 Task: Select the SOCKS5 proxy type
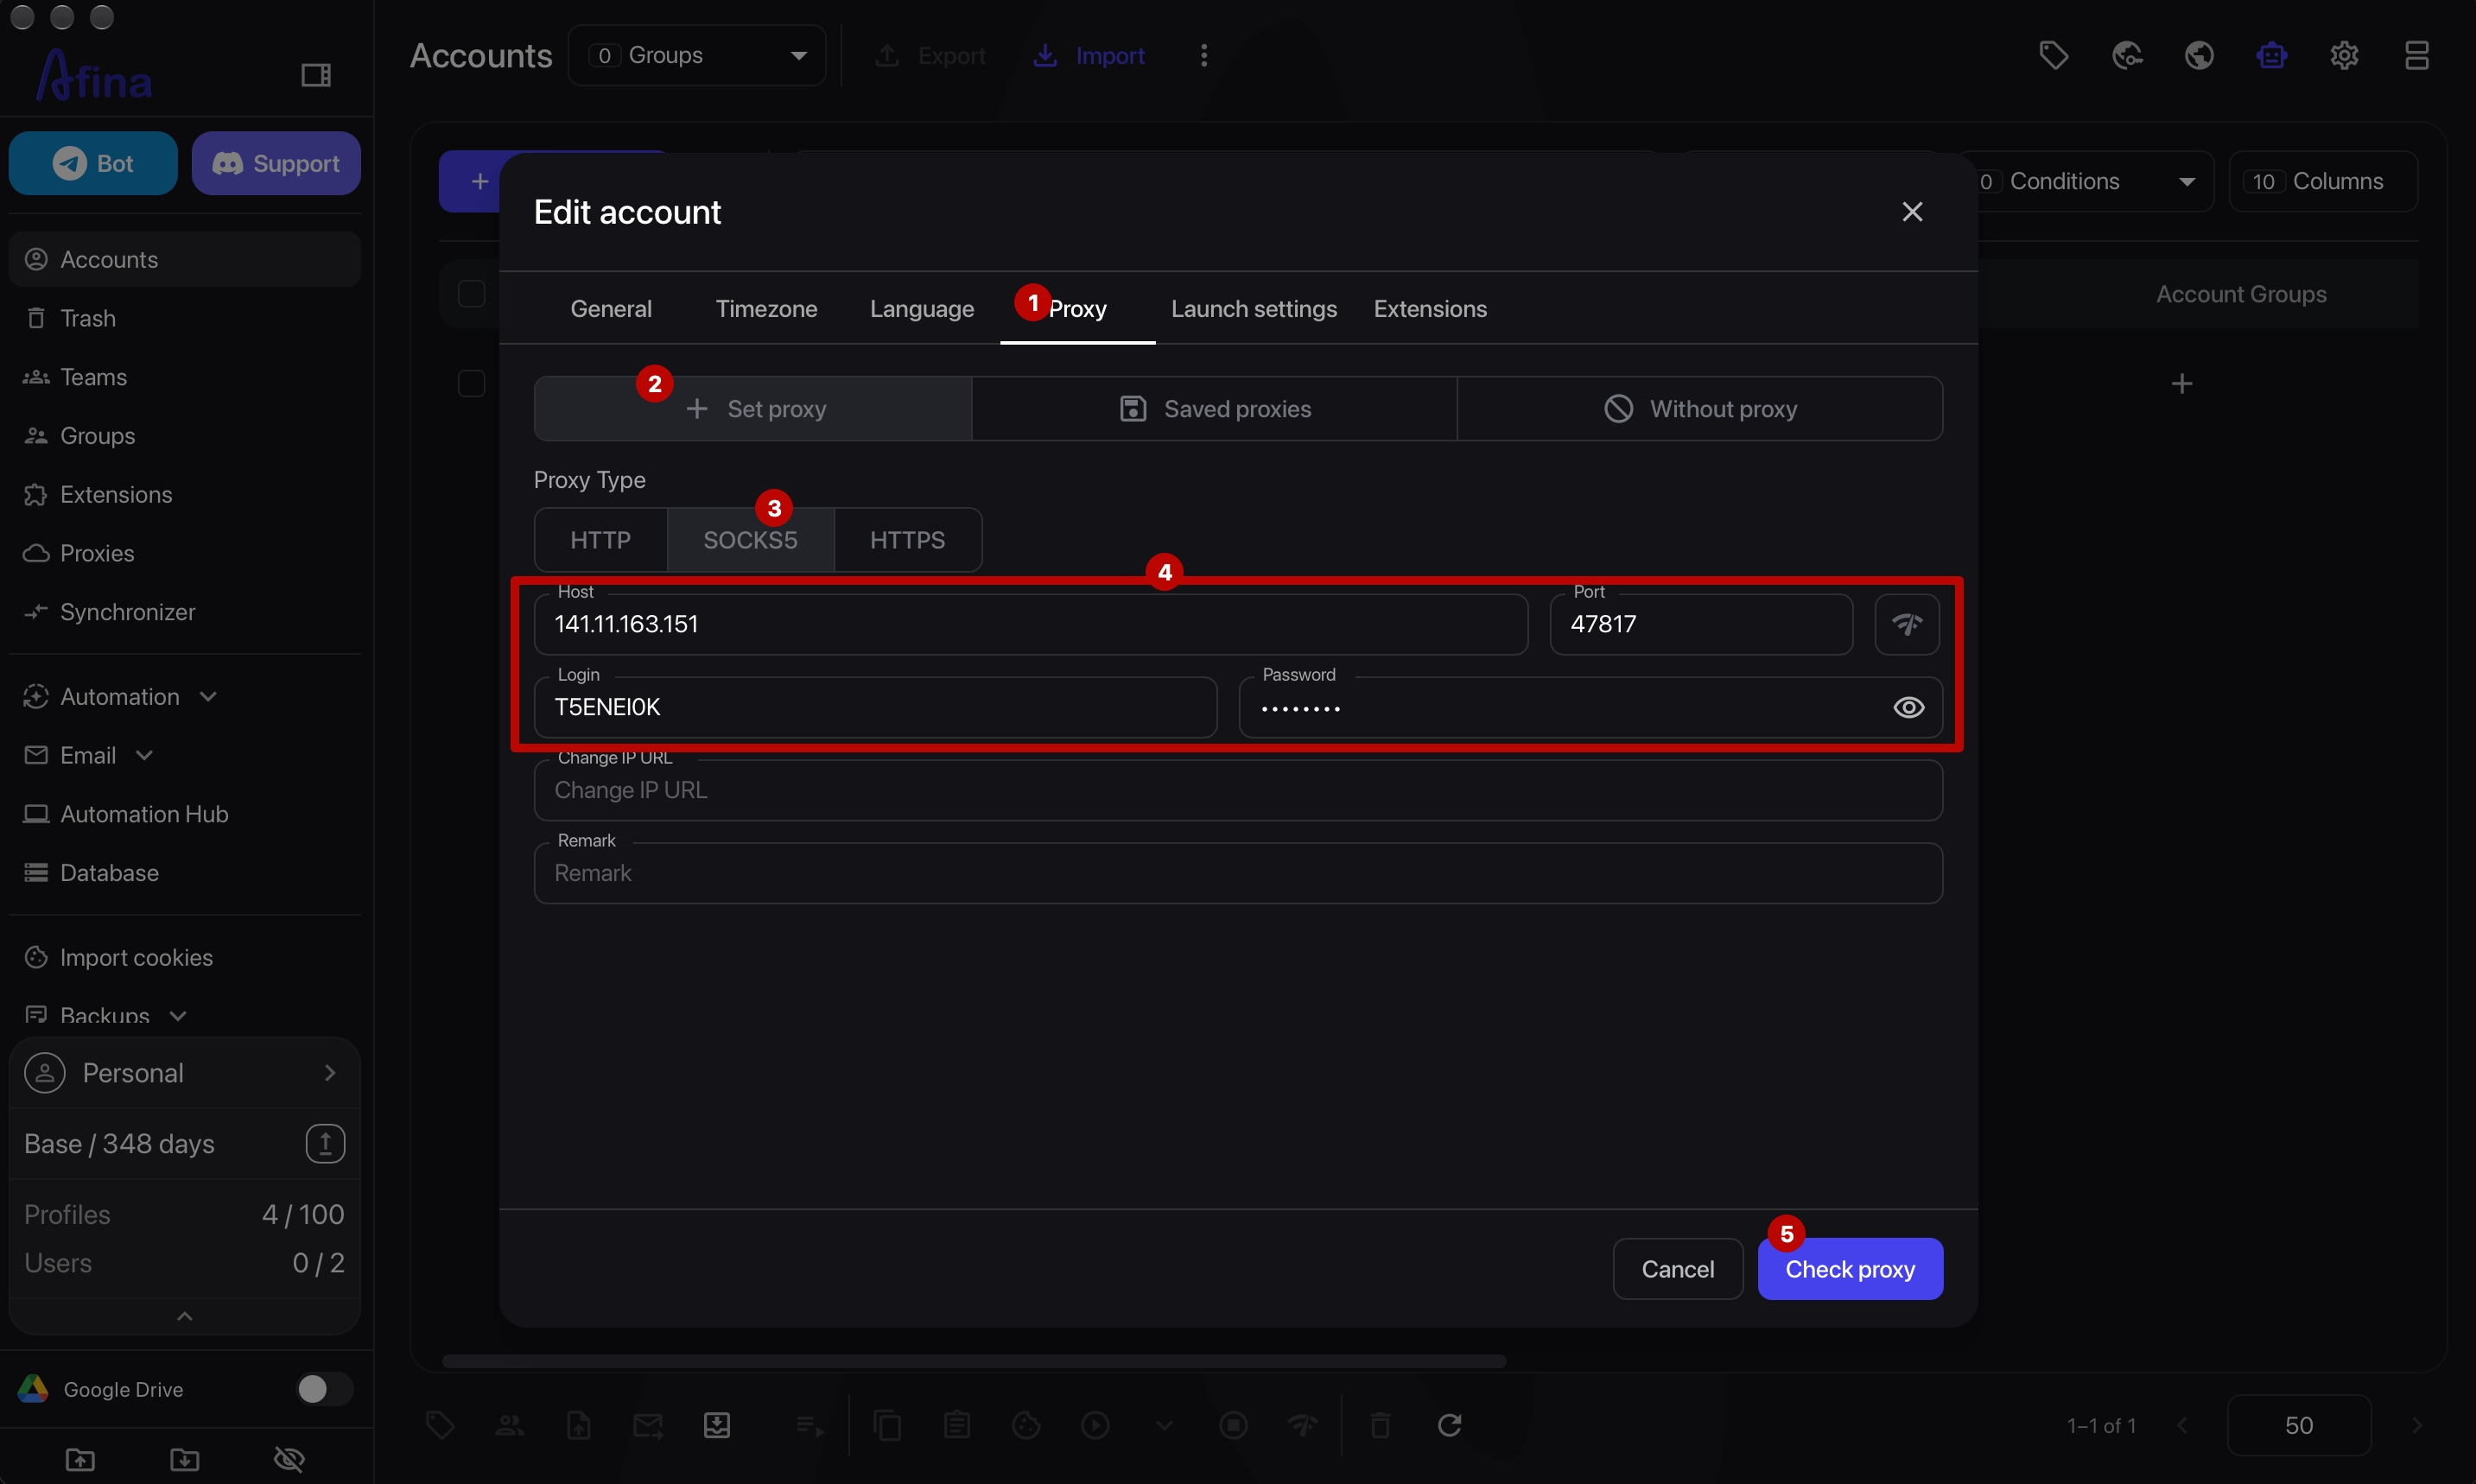(750, 540)
